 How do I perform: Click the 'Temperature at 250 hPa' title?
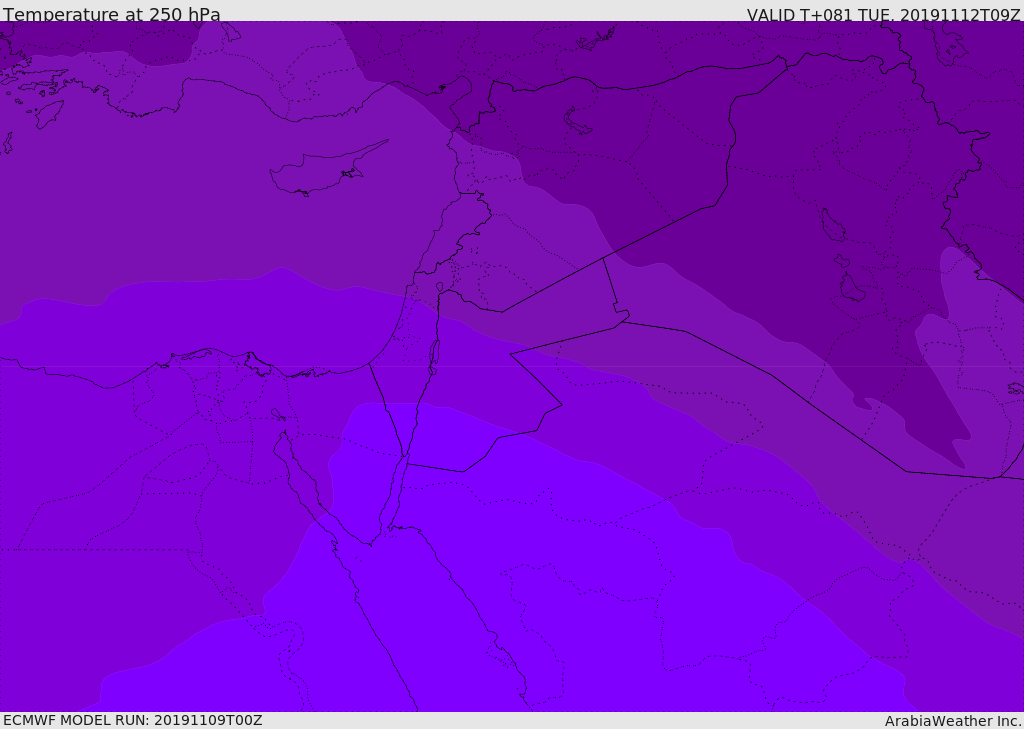112,14
